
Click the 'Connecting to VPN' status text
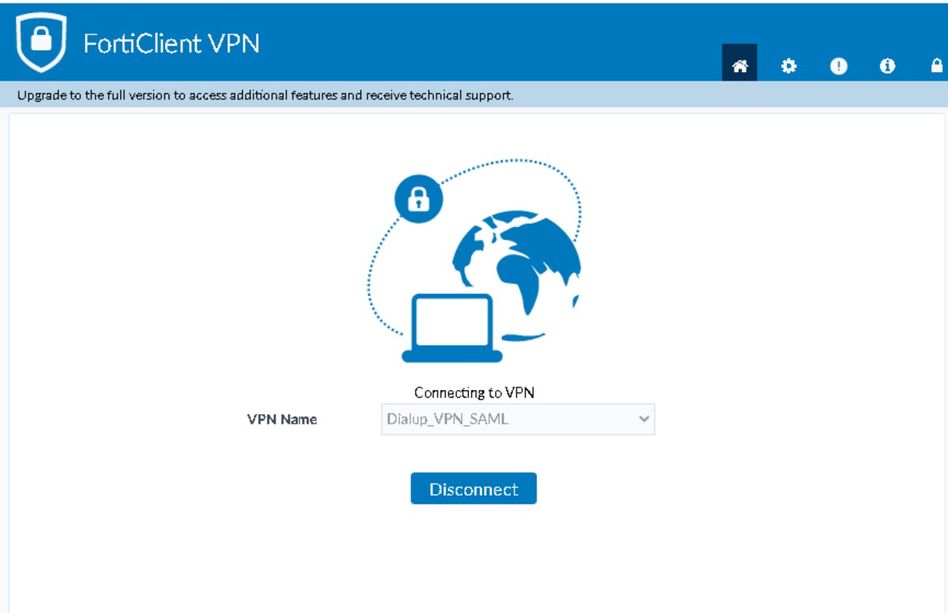click(x=474, y=392)
